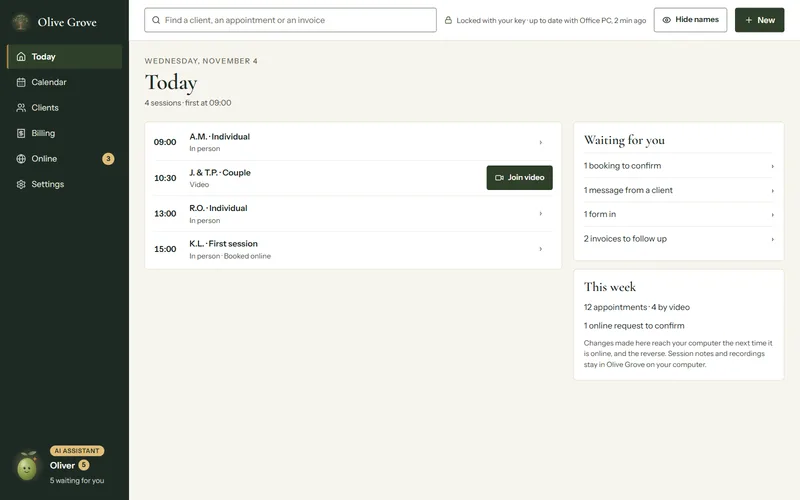The image size is (800, 500).
Task: Click the AI ASSISTANT label badge
Action: pos(77,451)
